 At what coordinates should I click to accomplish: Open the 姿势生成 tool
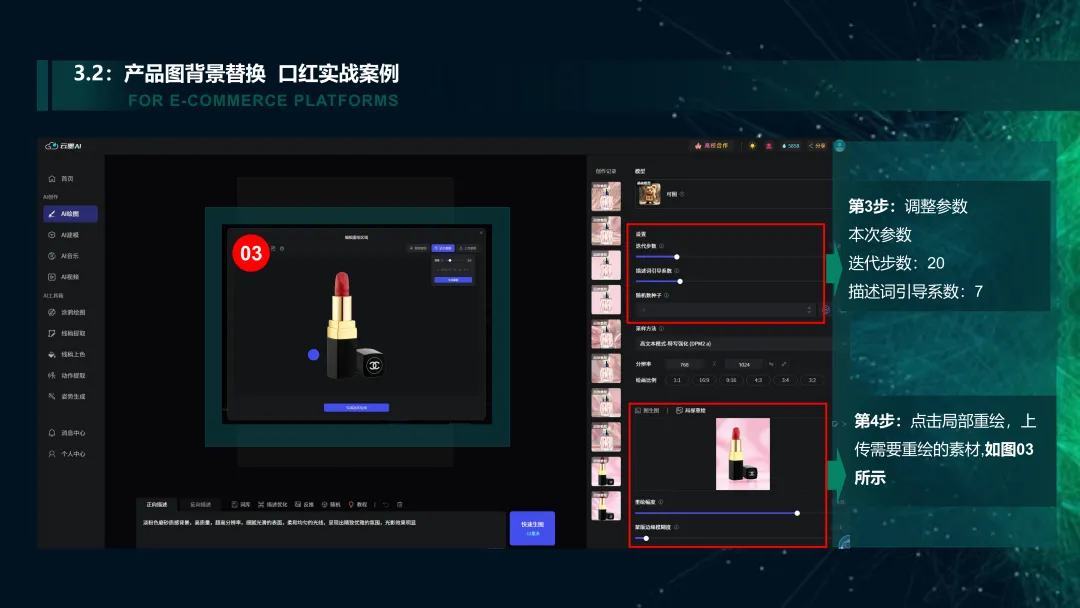click(66, 397)
